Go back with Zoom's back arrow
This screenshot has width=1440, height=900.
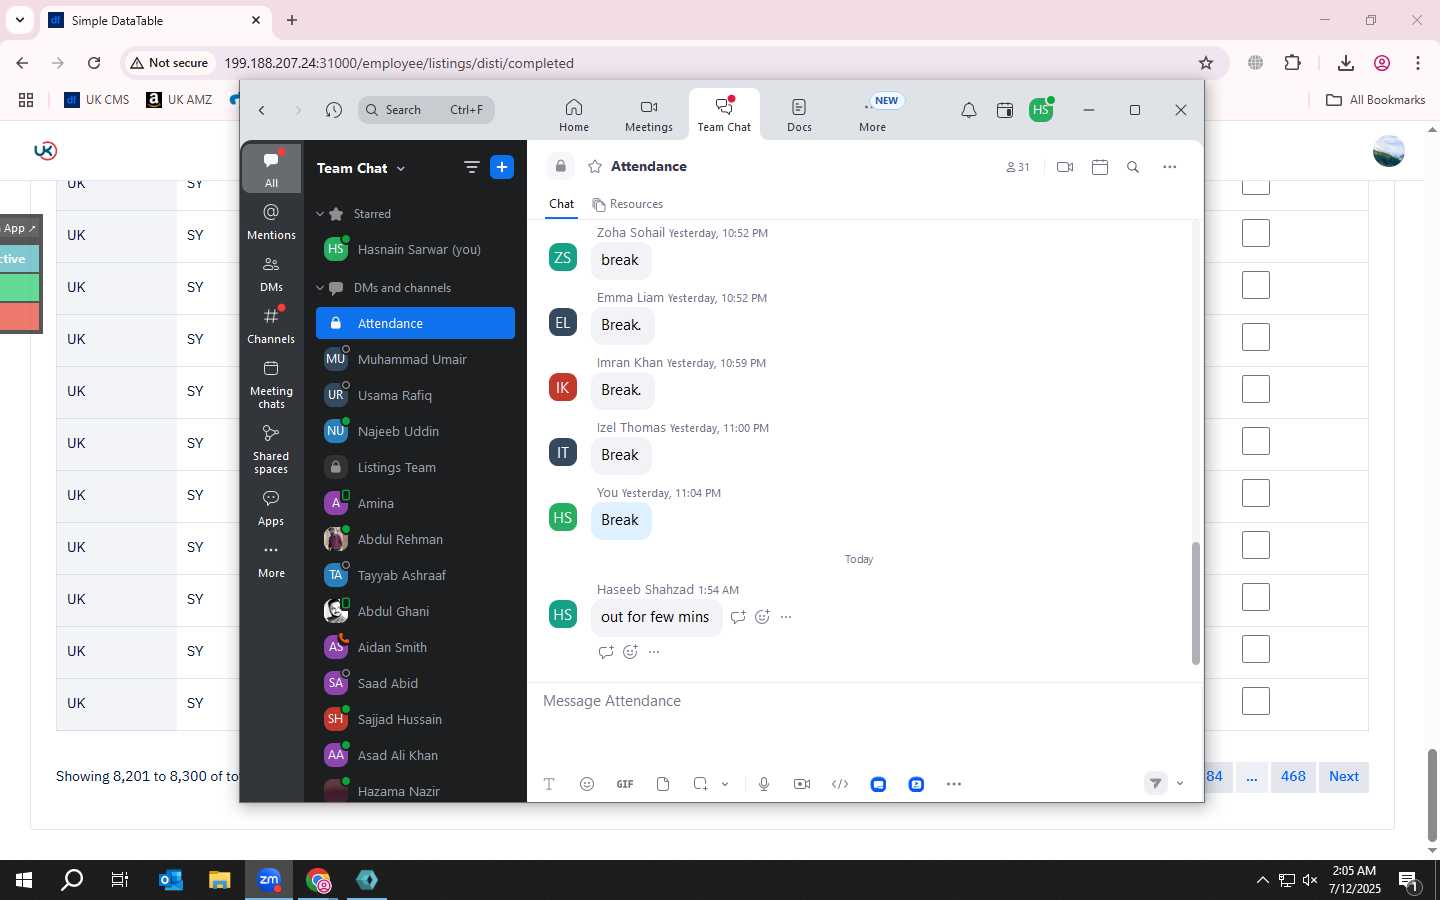point(262,110)
